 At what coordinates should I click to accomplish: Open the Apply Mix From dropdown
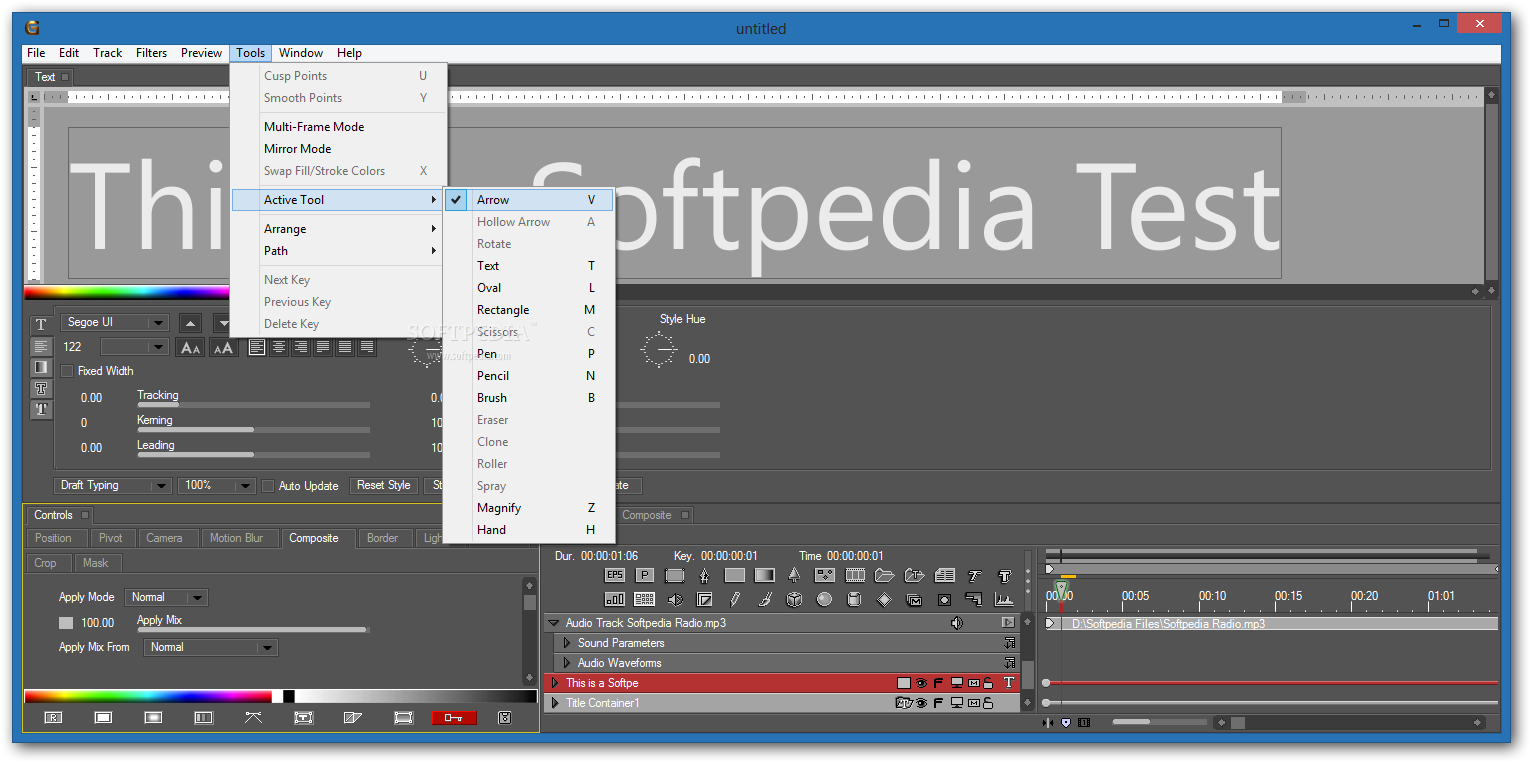coord(210,648)
